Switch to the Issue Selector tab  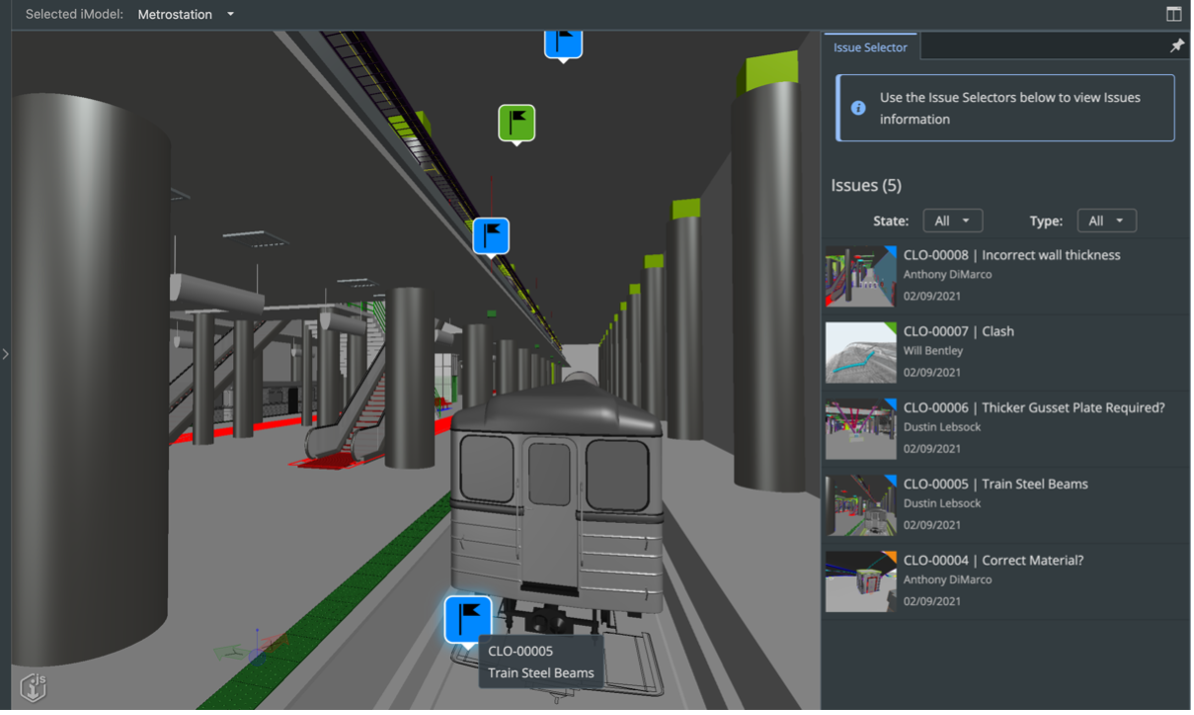pos(869,46)
